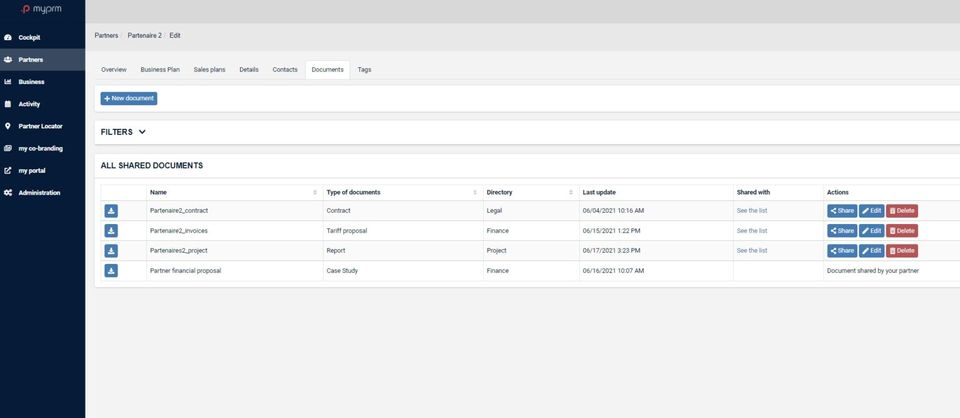Click the Partenaire 2 breadcrumb link
The image size is (960, 418).
(144, 35)
